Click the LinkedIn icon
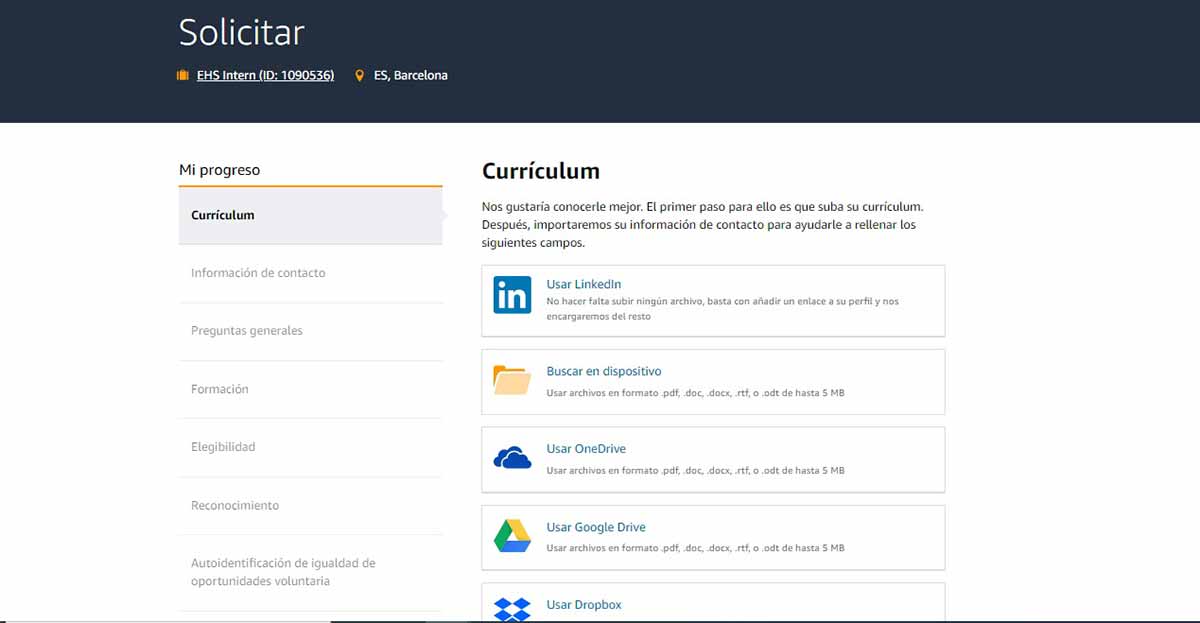 pyautogui.click(x=512, y=295)
